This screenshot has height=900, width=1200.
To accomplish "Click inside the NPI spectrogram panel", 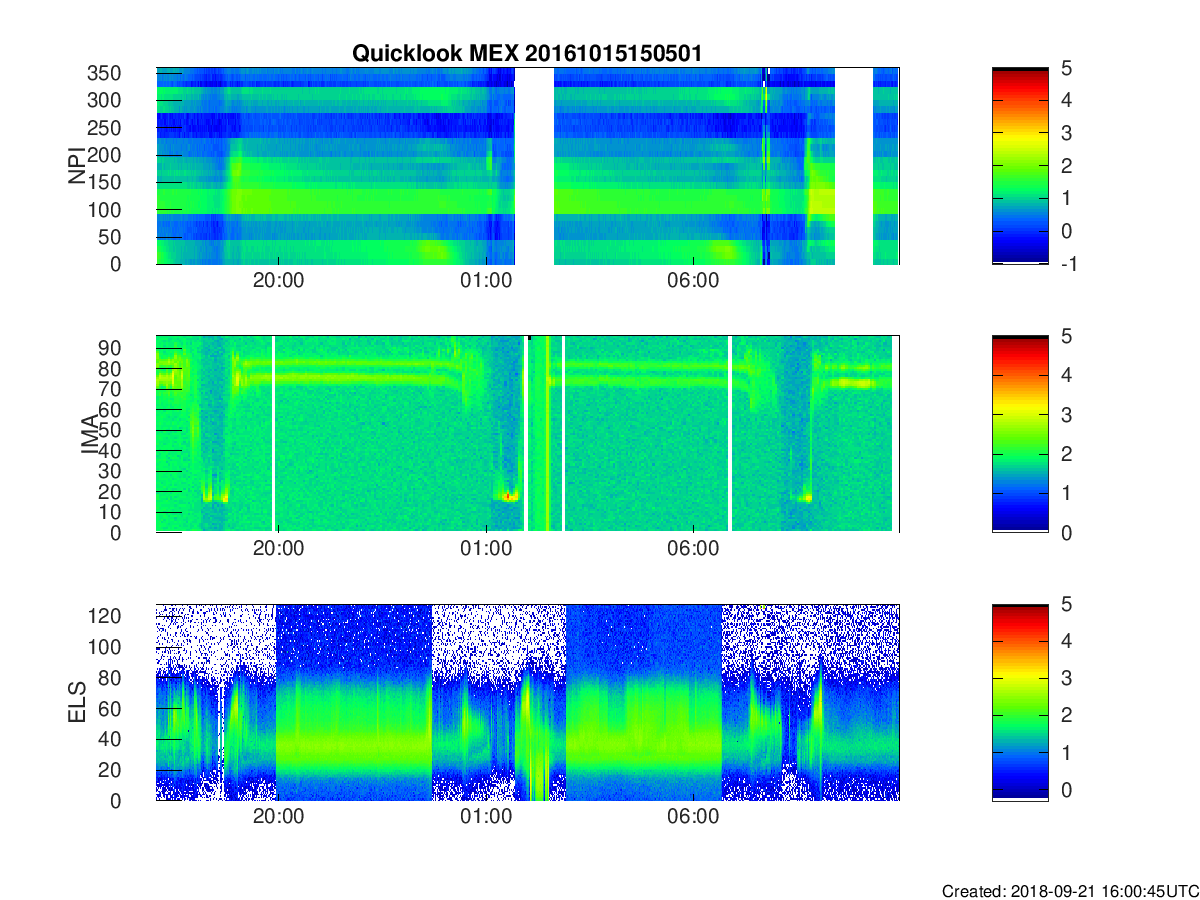I will [x=527, y=166].
